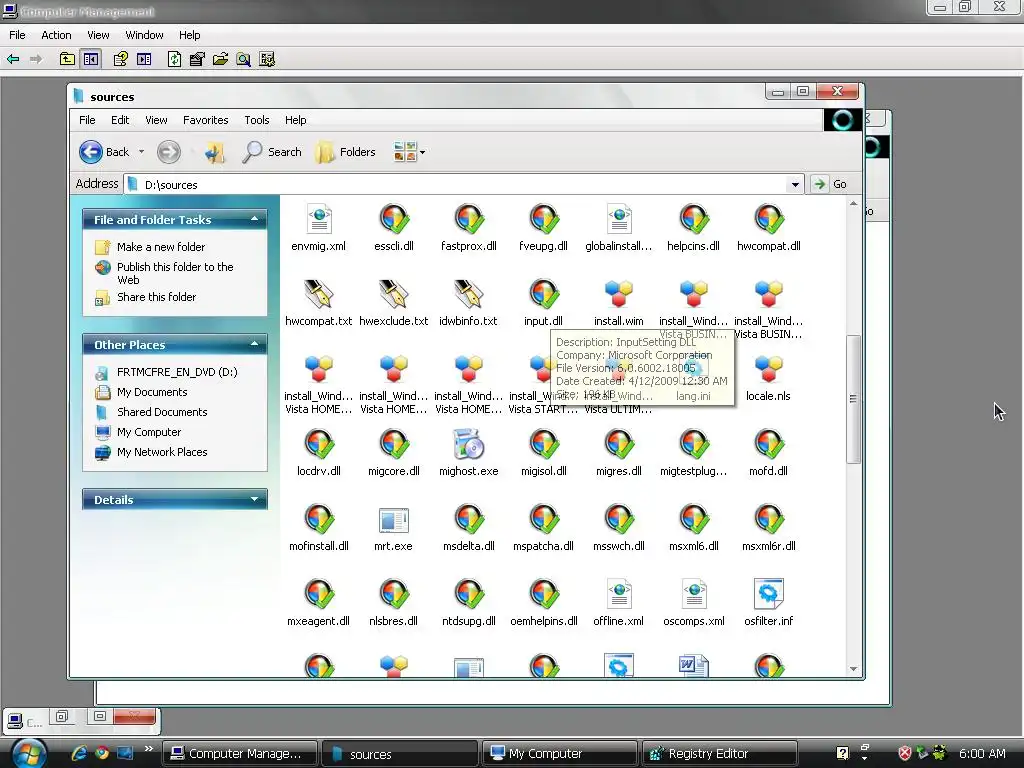
Task: Click Publish this folder to the Web
Action: [175, 273]
